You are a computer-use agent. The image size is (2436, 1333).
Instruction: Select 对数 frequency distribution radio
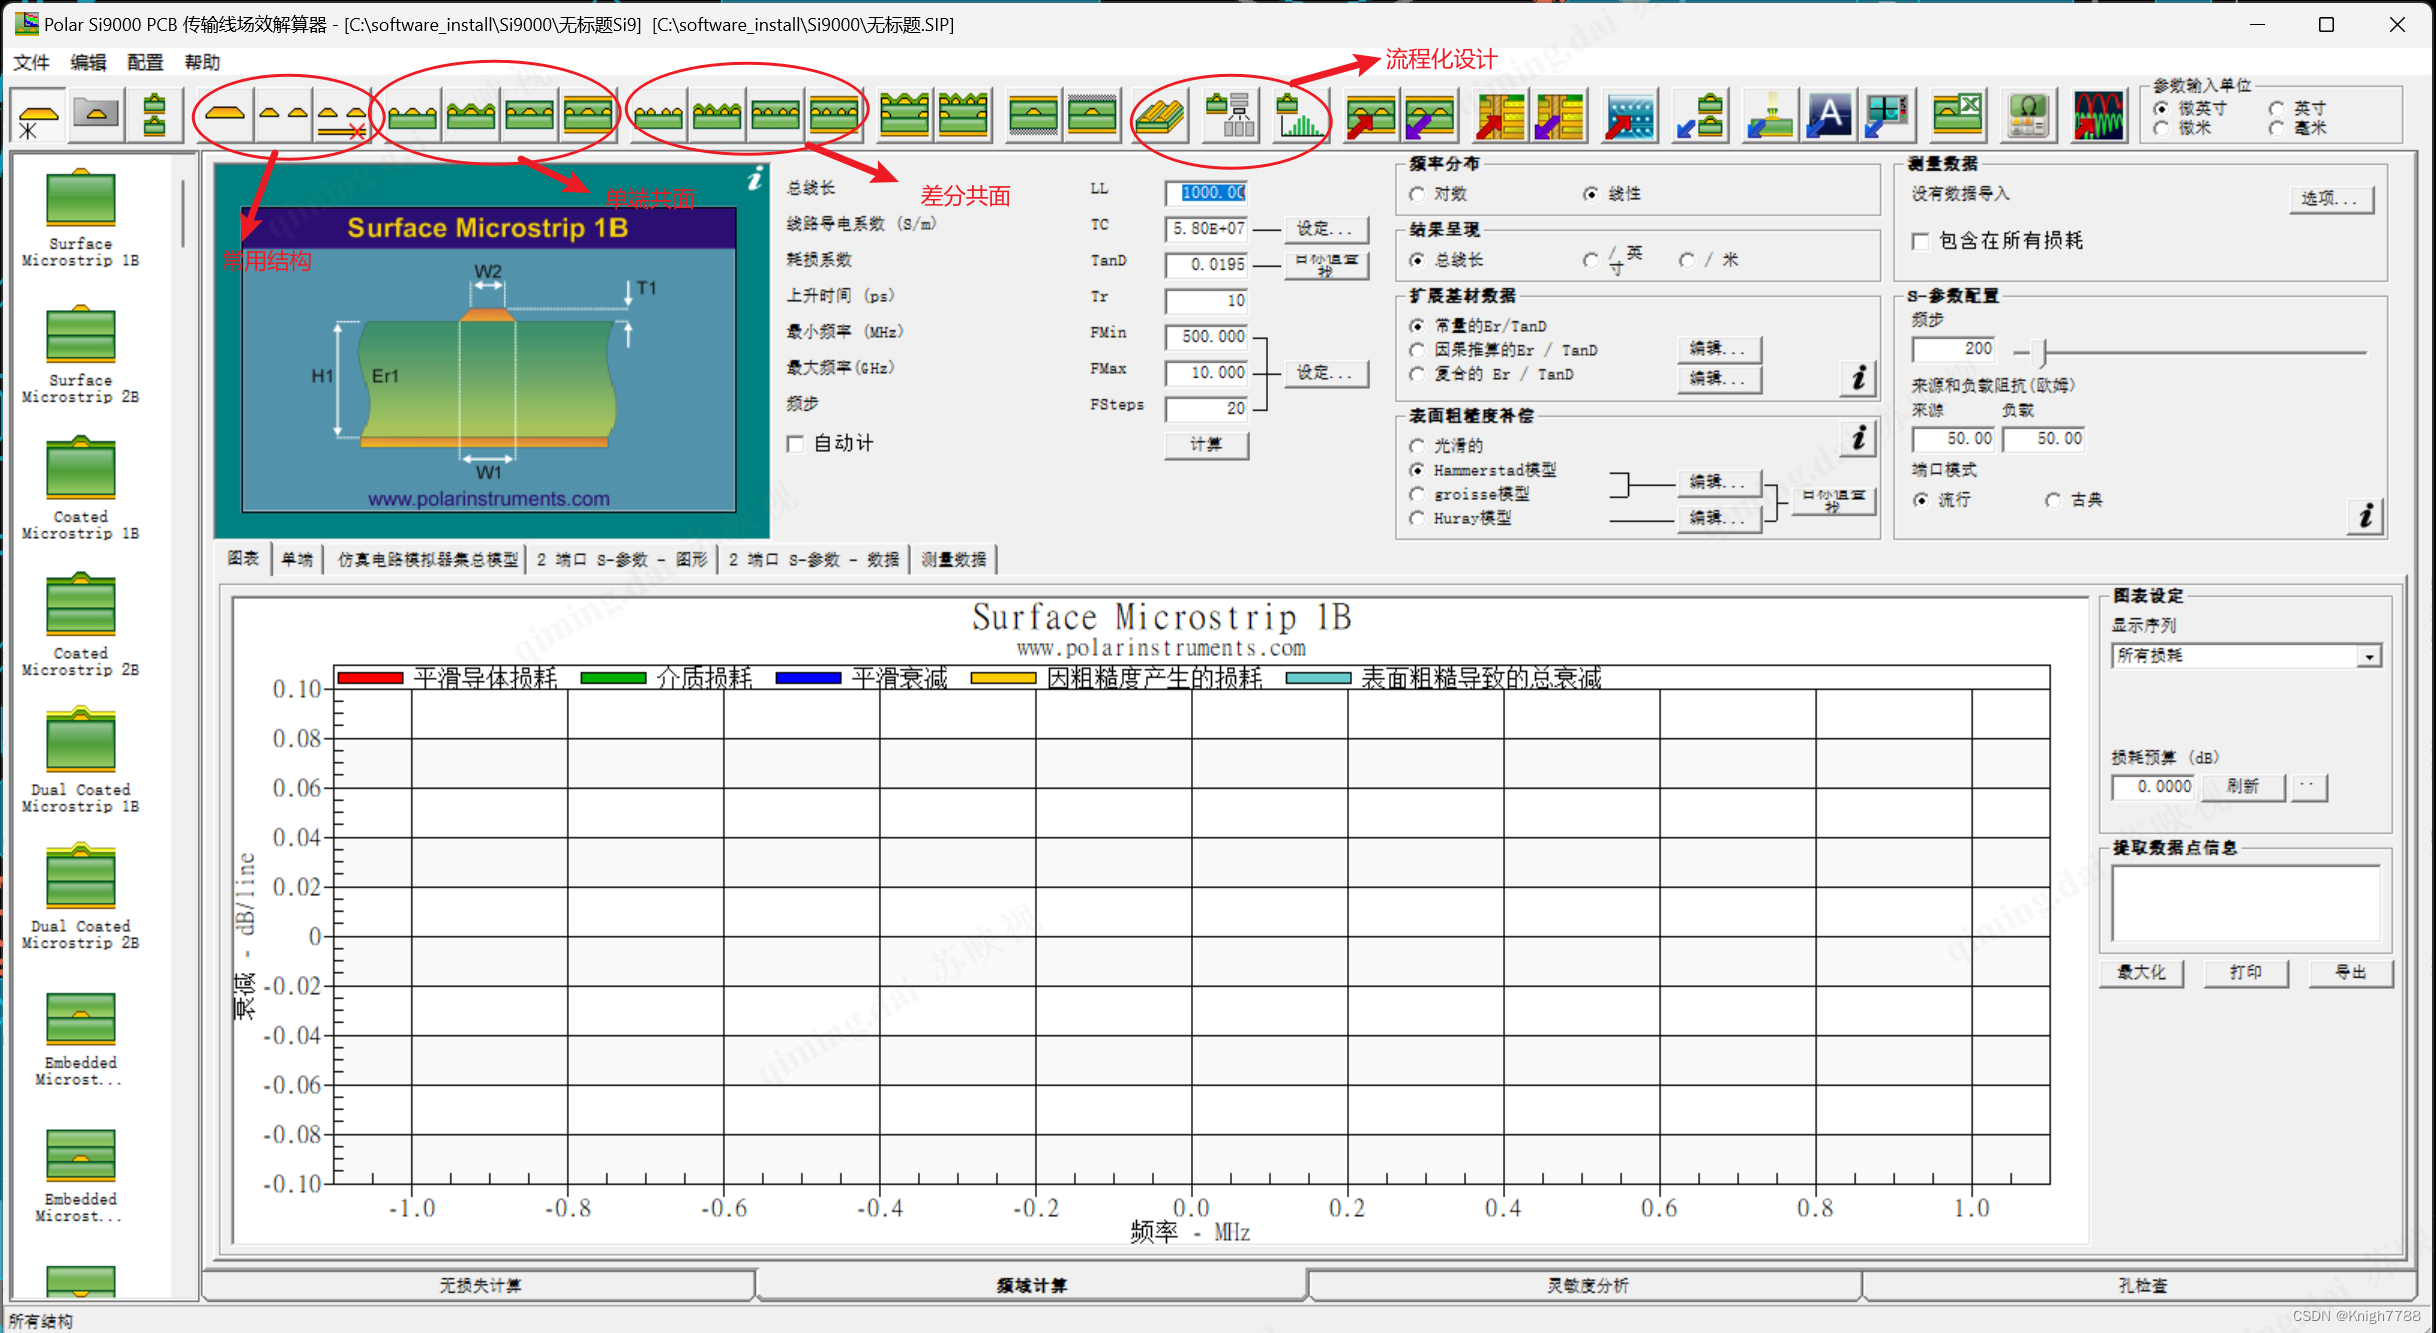pos(1416,194)
